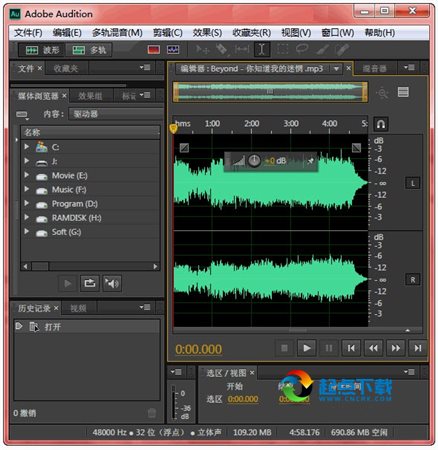Open the 编辑(E) menu
The height and width of the screenshot is (450, 438).
coord(67,33)
